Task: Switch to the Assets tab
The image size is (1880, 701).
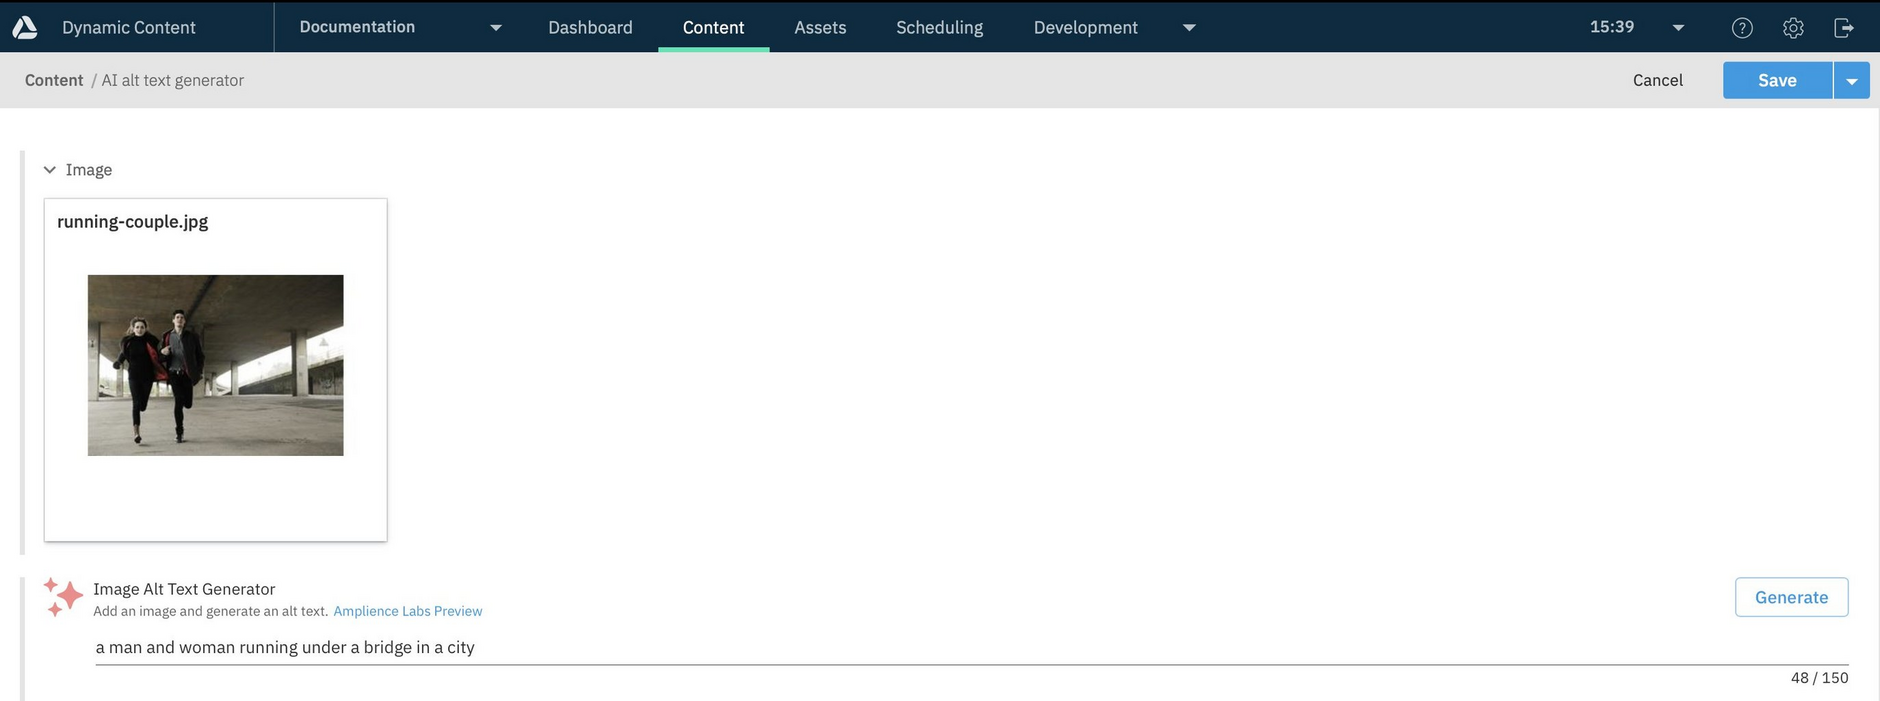Action: (x=820, y=27)
